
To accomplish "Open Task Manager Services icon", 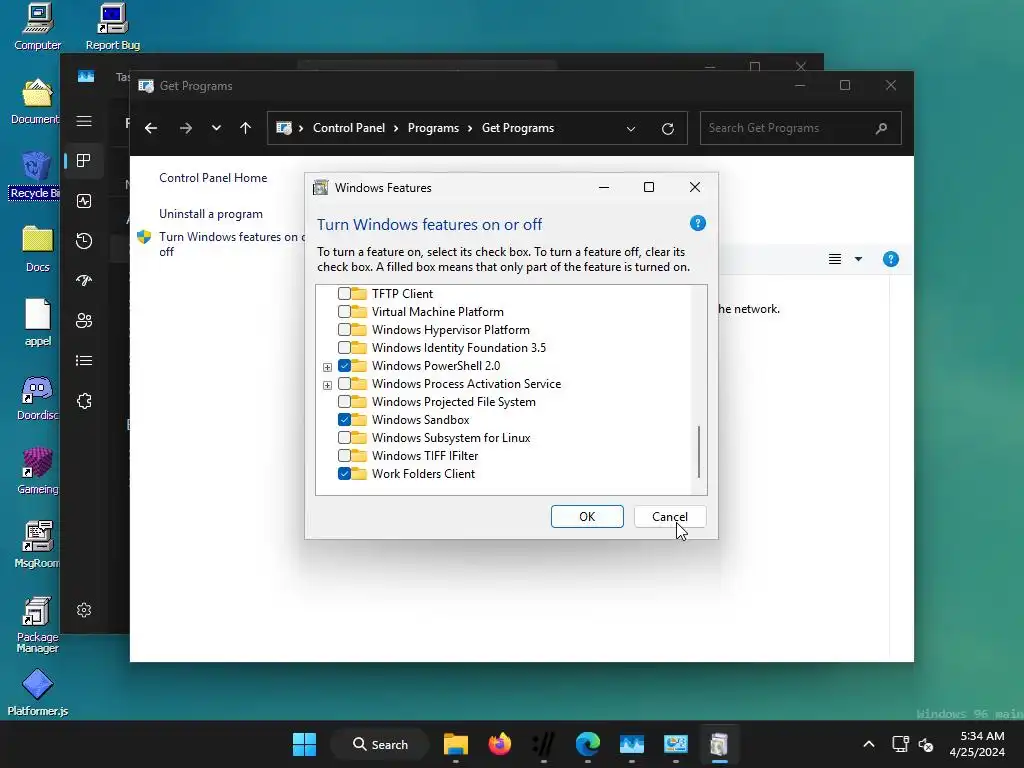I will 84,401.
